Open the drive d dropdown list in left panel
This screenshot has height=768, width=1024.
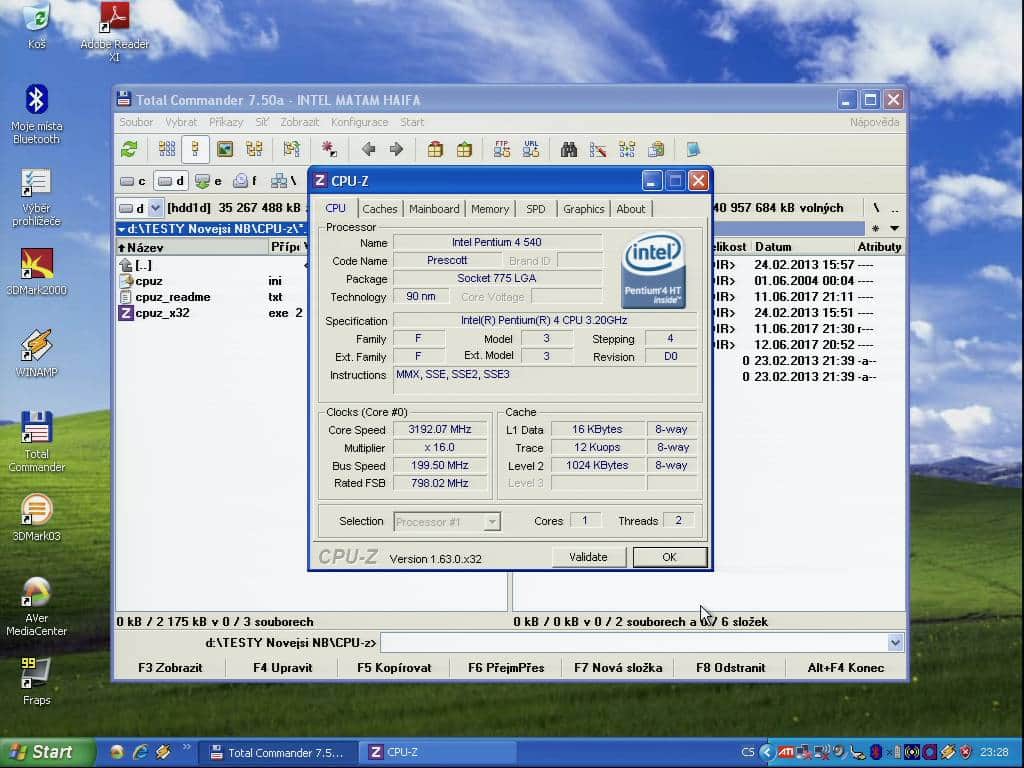click(155, 208)
